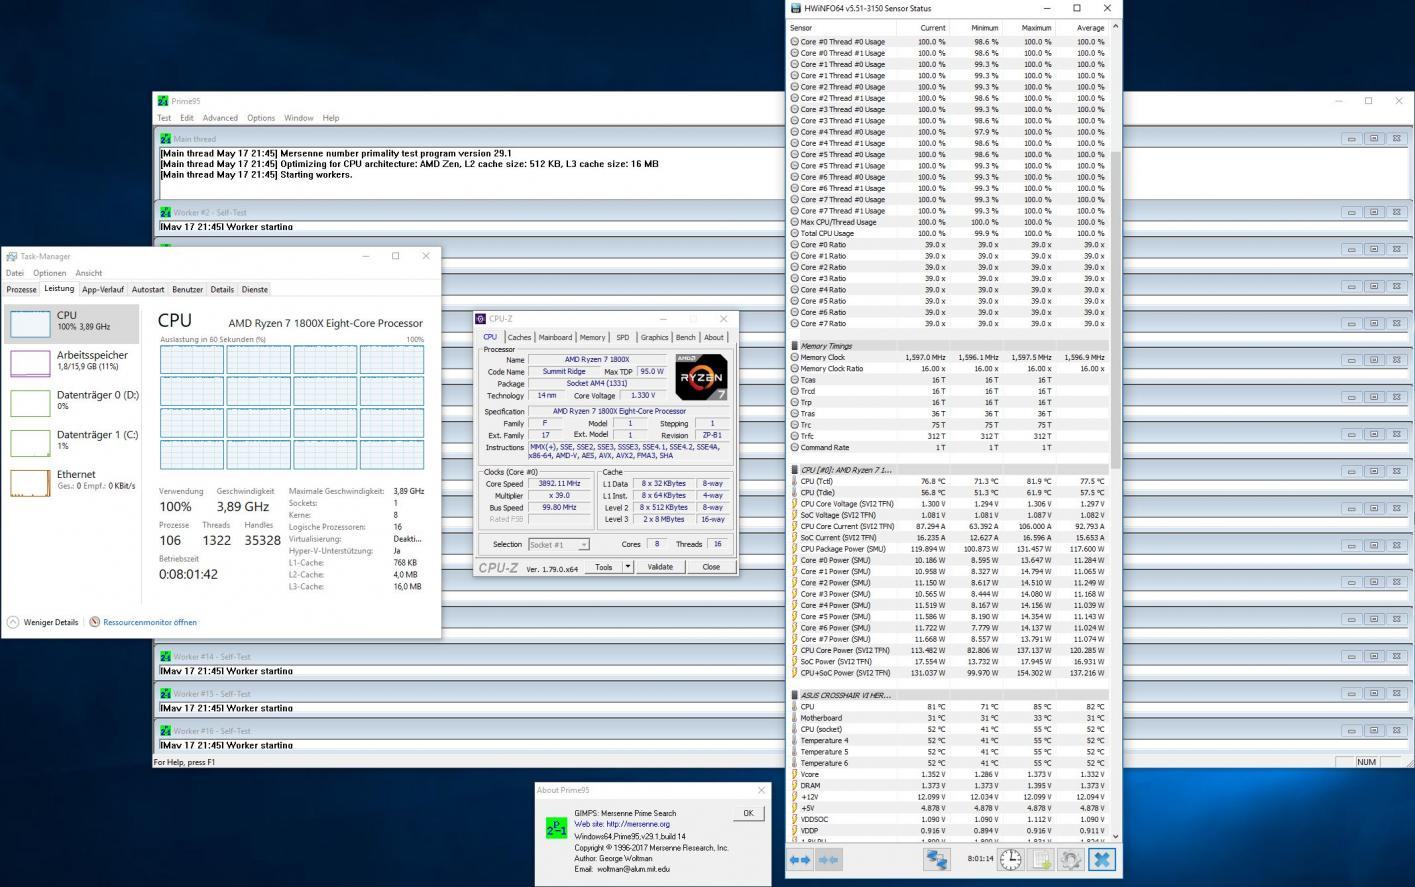This screenshot has height=887, width=1415.
Task: Click the Validate button in CPU-Z
Action: [x=660, y=567]
